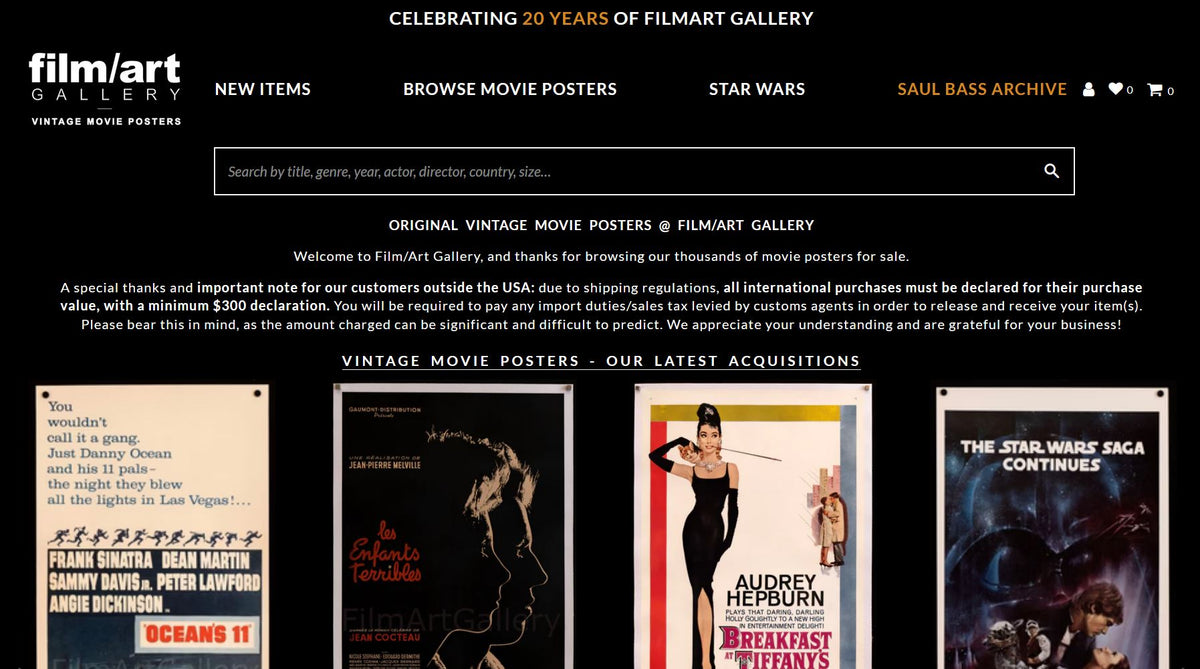
Task: Open the shopping cart icon
Action: tap(1157, 89)
